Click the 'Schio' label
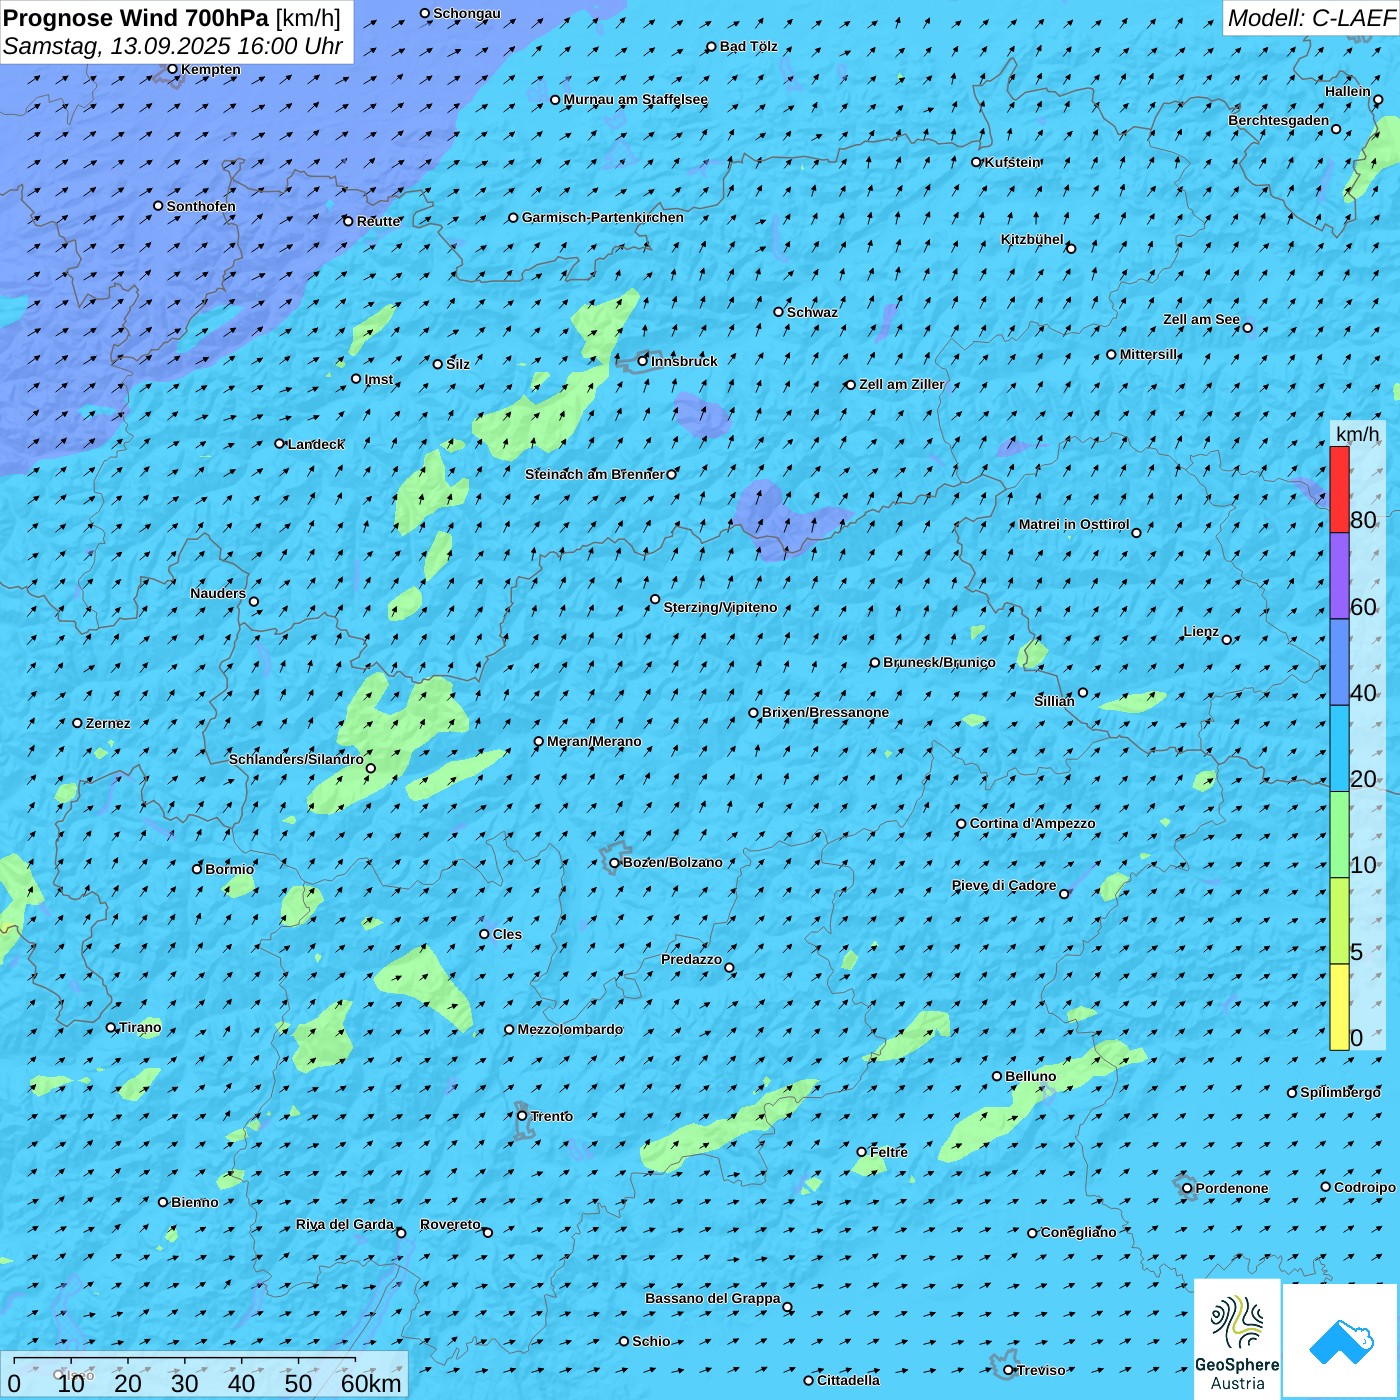 651,1341
